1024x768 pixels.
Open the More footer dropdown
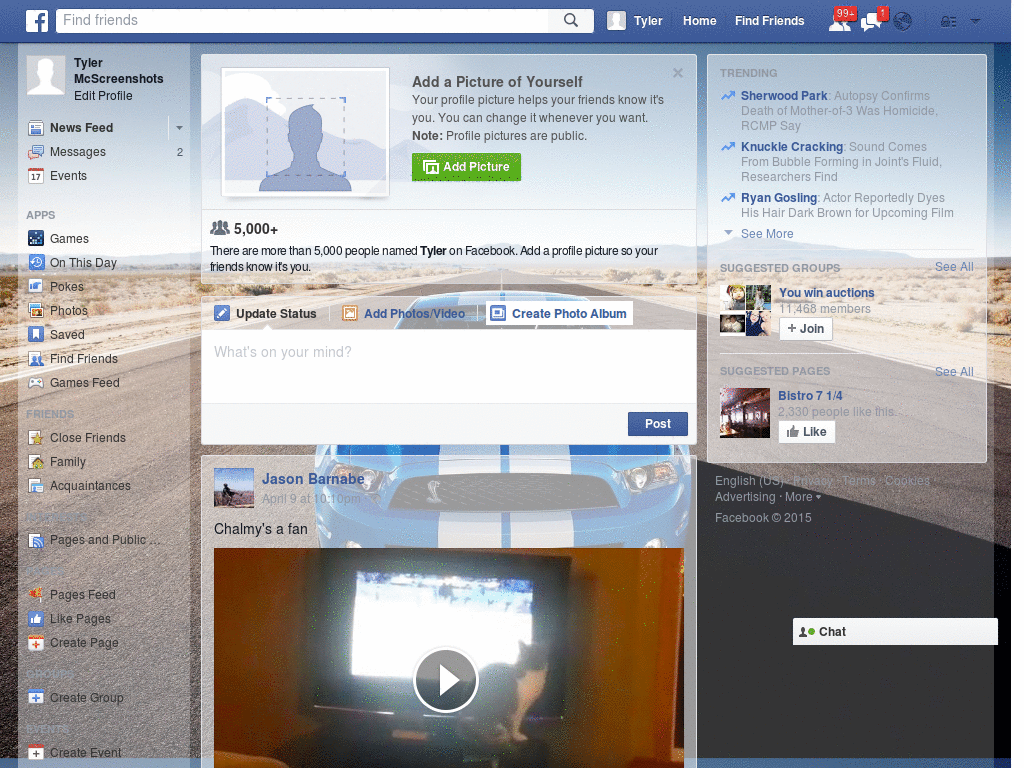[803, 497]
